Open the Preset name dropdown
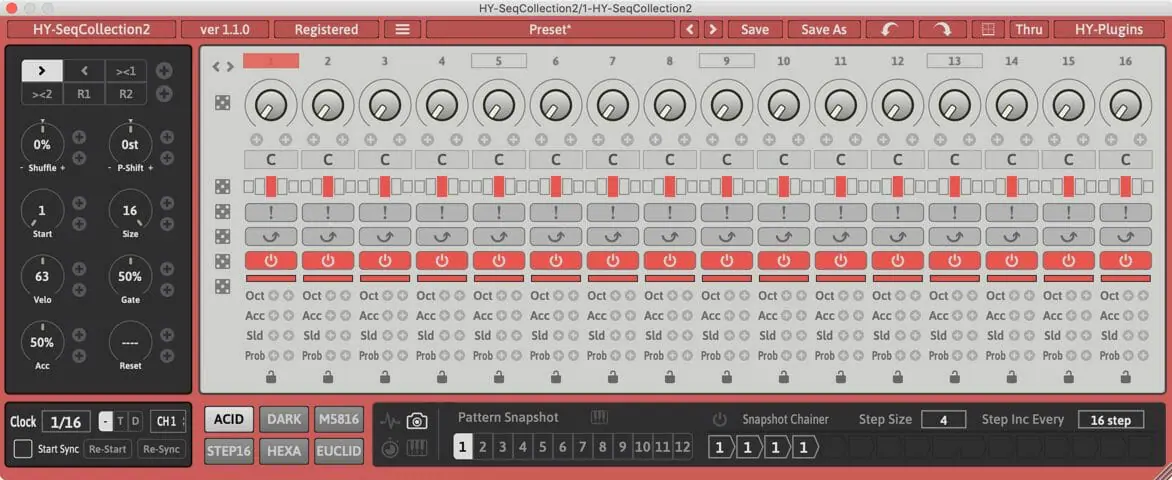The width and height of the screenshot is (1172, 480). coord(549,29)
